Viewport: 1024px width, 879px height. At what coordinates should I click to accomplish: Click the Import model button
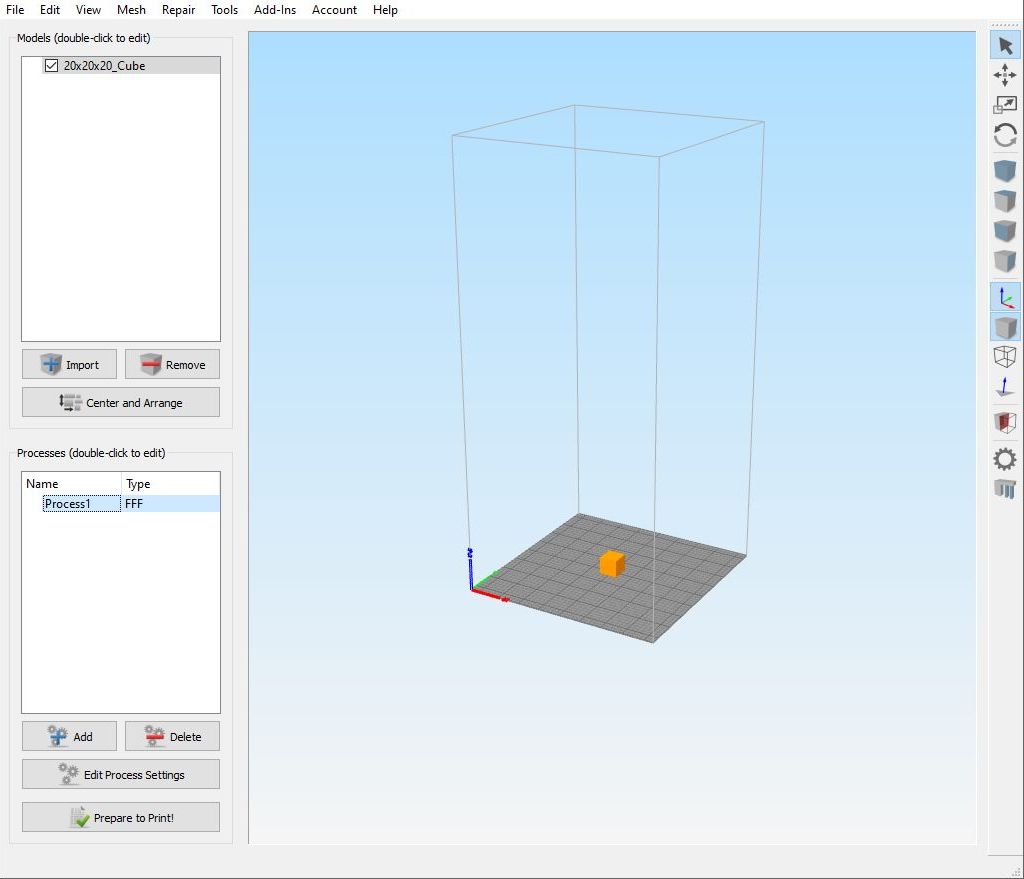point(69,365)
